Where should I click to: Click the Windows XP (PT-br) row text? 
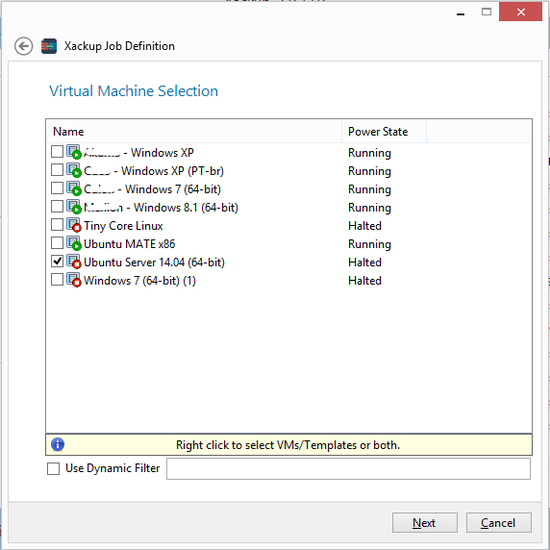tap(154, 171)
